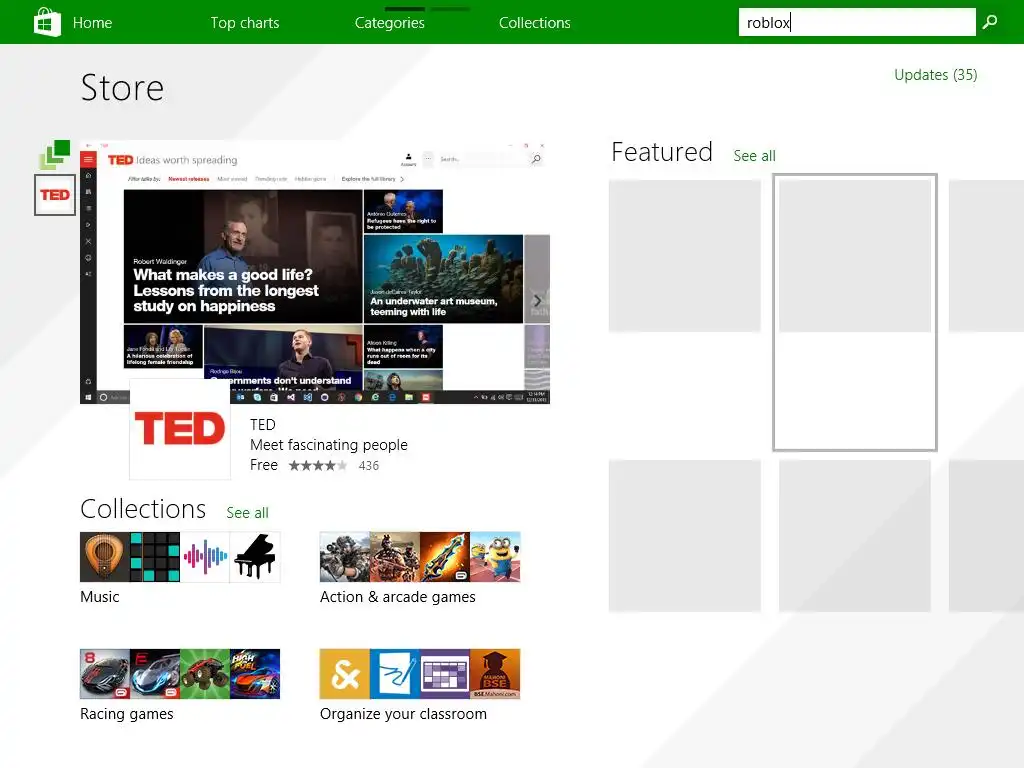Viewport: 1024px width, 768px height.
Task: Click the TED star rating
Action: click(317, 466)
